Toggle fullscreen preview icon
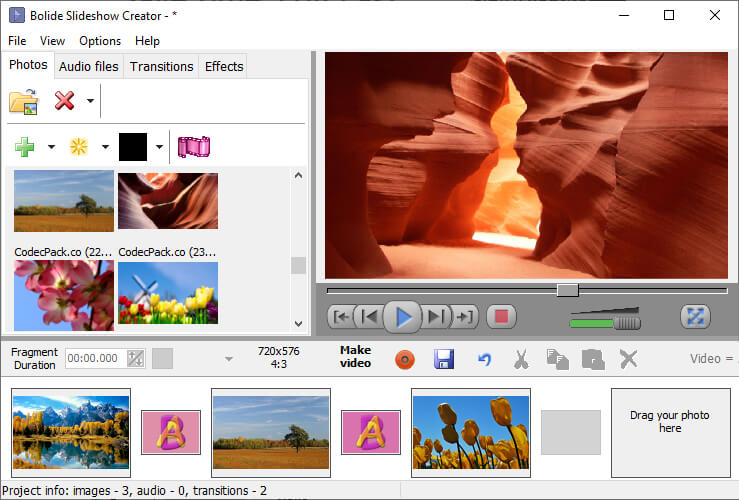The width and height of the screenshot is (739, 500). pyautogui.click(x=694, y=317)
